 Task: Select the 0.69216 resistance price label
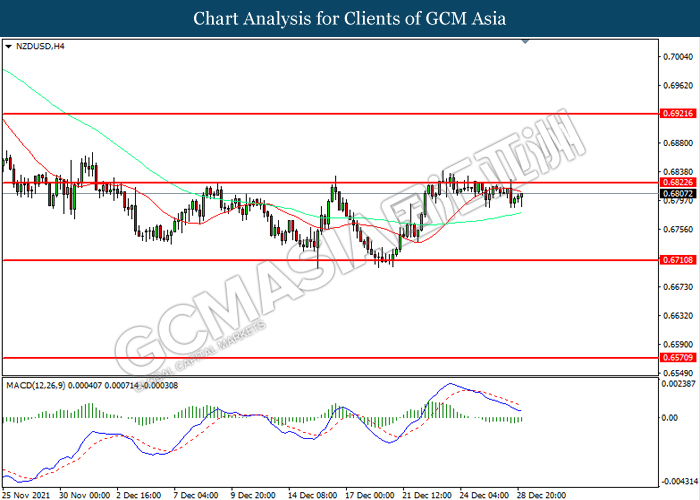(x=678, y=114)
